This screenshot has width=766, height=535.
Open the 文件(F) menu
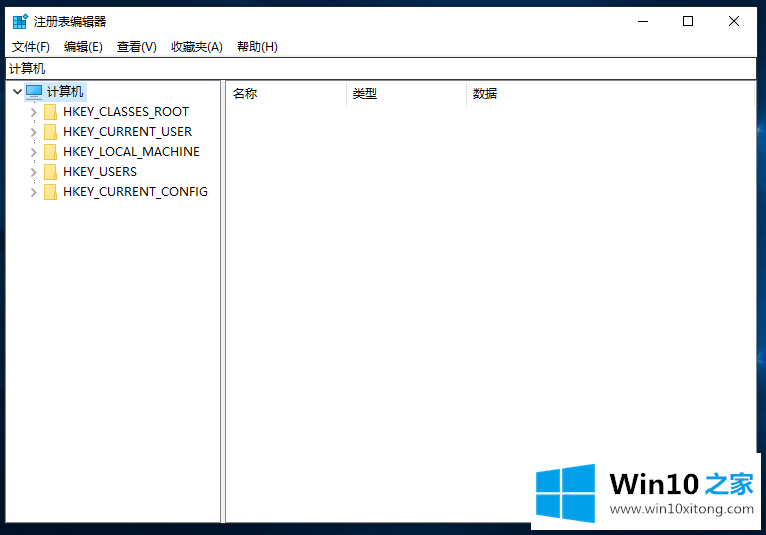(x=30, y=47)
